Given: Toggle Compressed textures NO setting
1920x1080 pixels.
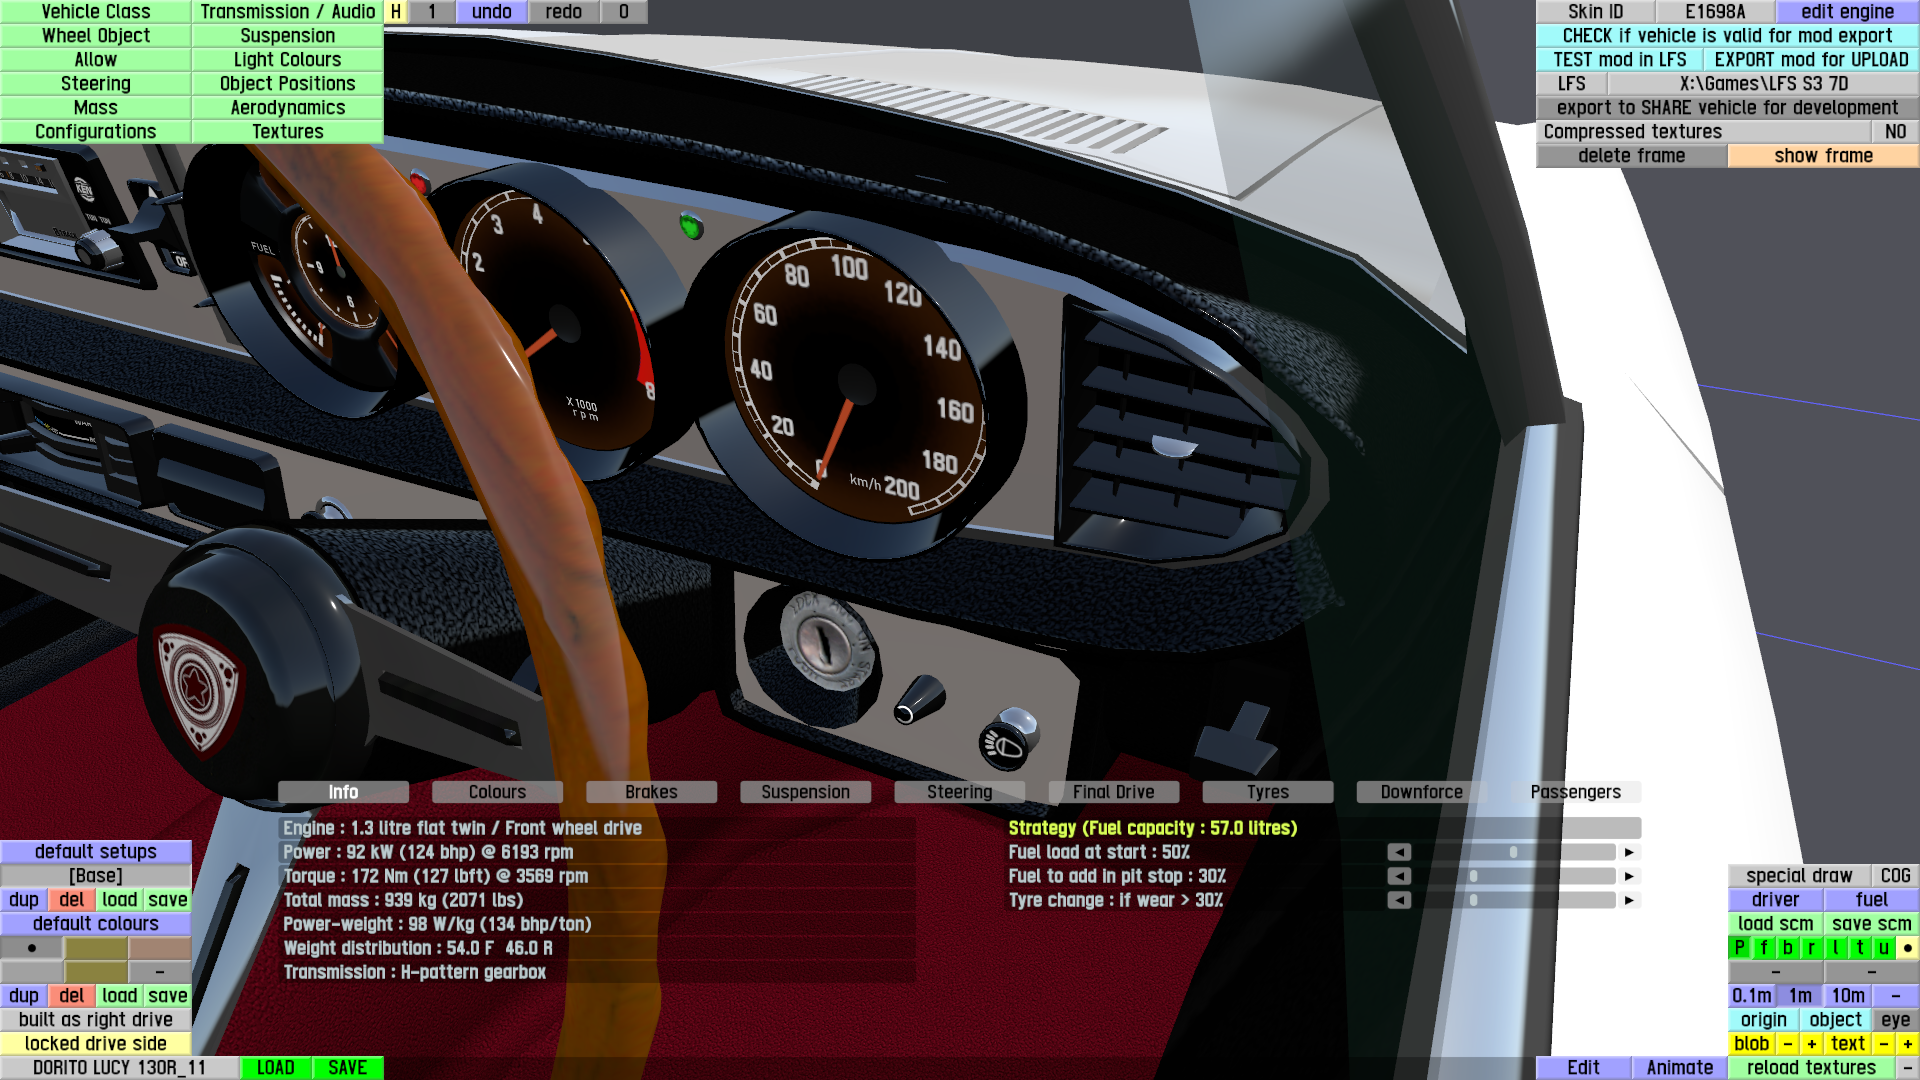Looking at the screenshot, I should 1895,132.
